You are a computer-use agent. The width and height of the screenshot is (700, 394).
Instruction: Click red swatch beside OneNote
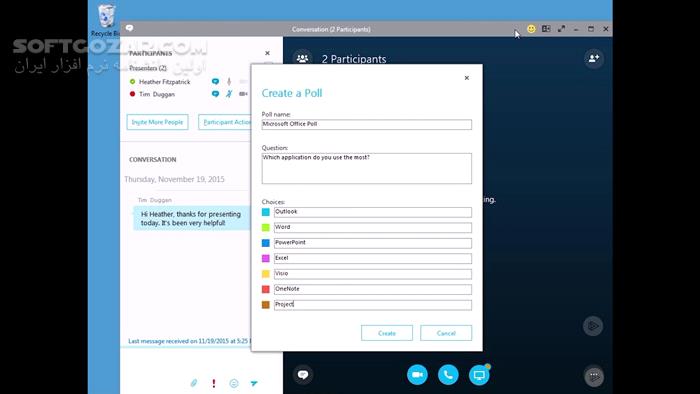[x=266, y=289]
